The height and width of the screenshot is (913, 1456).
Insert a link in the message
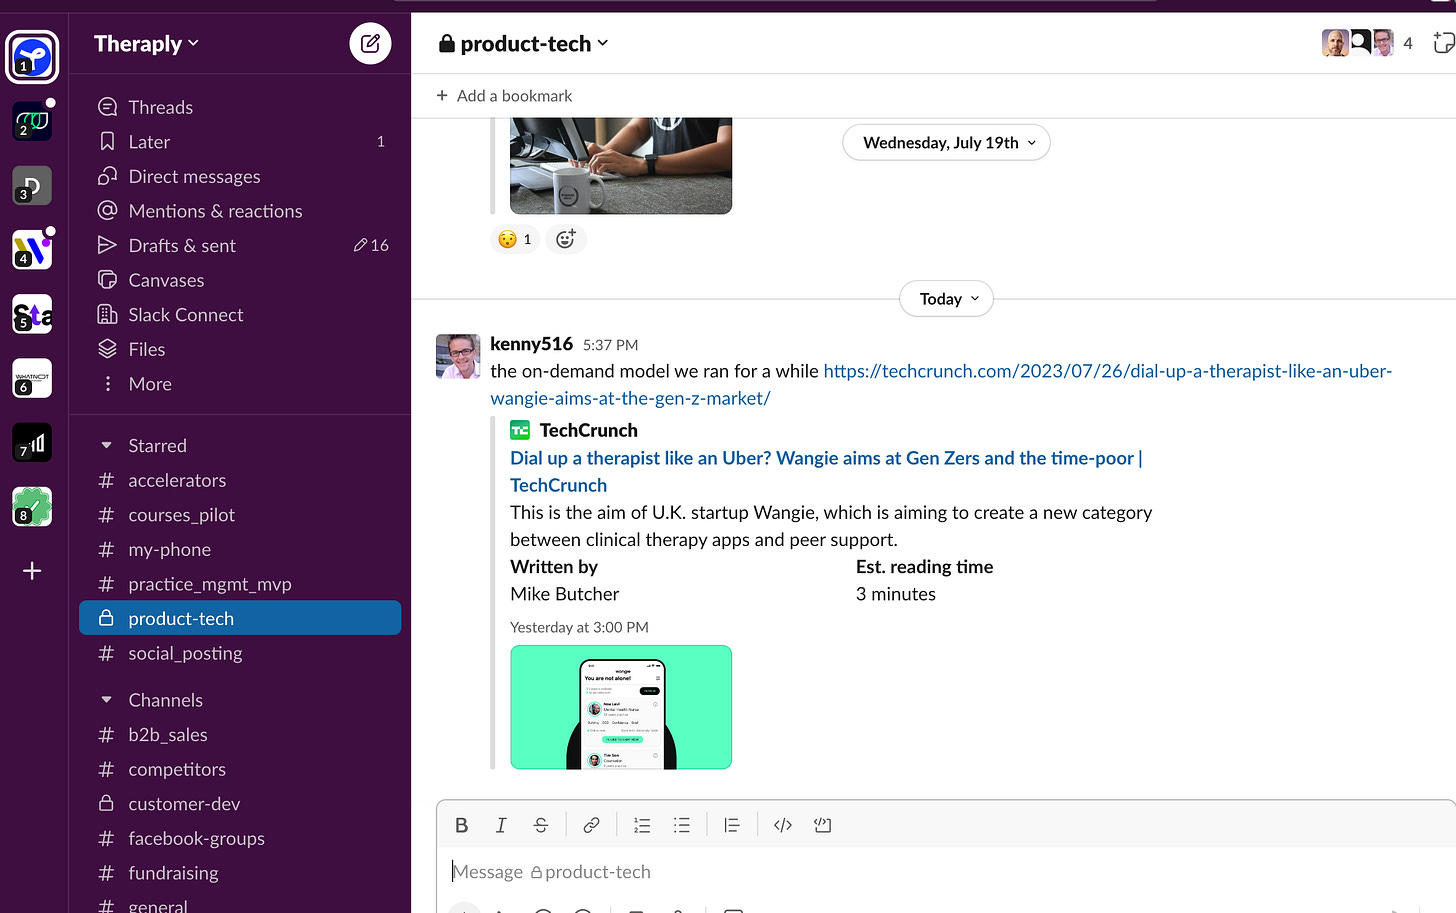pyautogui.click(x=591, y=825)
